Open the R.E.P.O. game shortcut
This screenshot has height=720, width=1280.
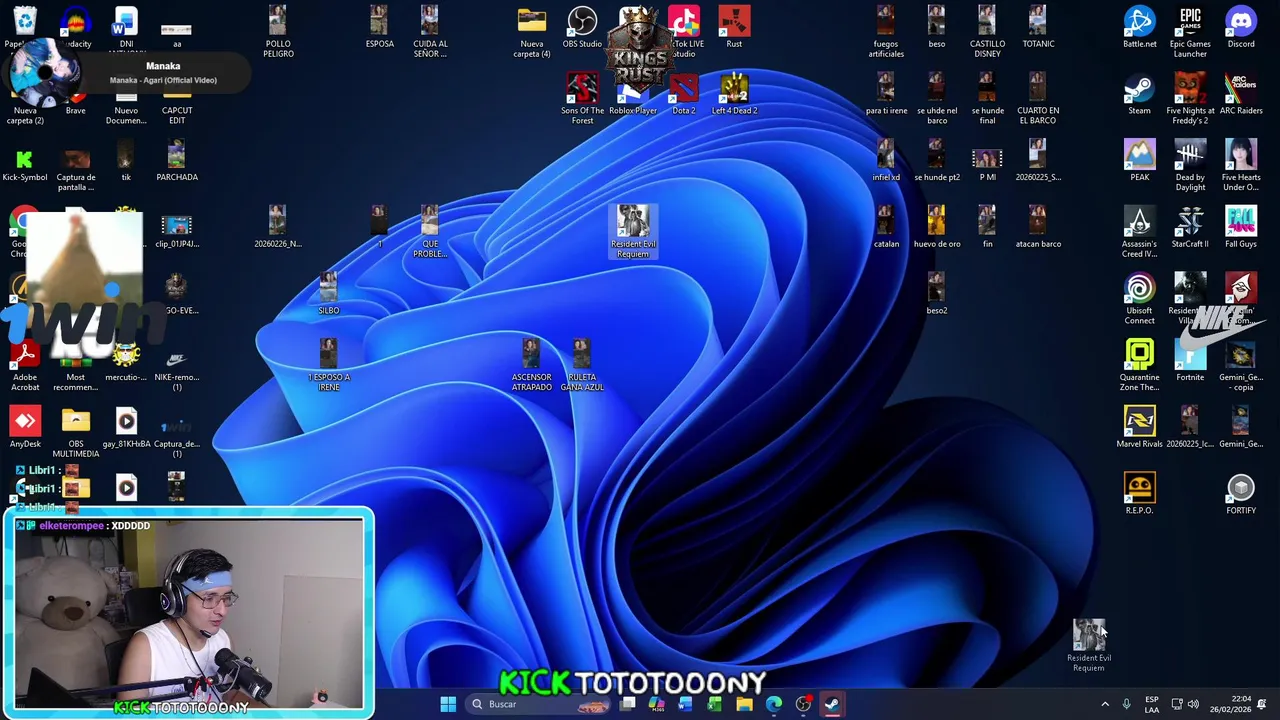coord(1139,494)
